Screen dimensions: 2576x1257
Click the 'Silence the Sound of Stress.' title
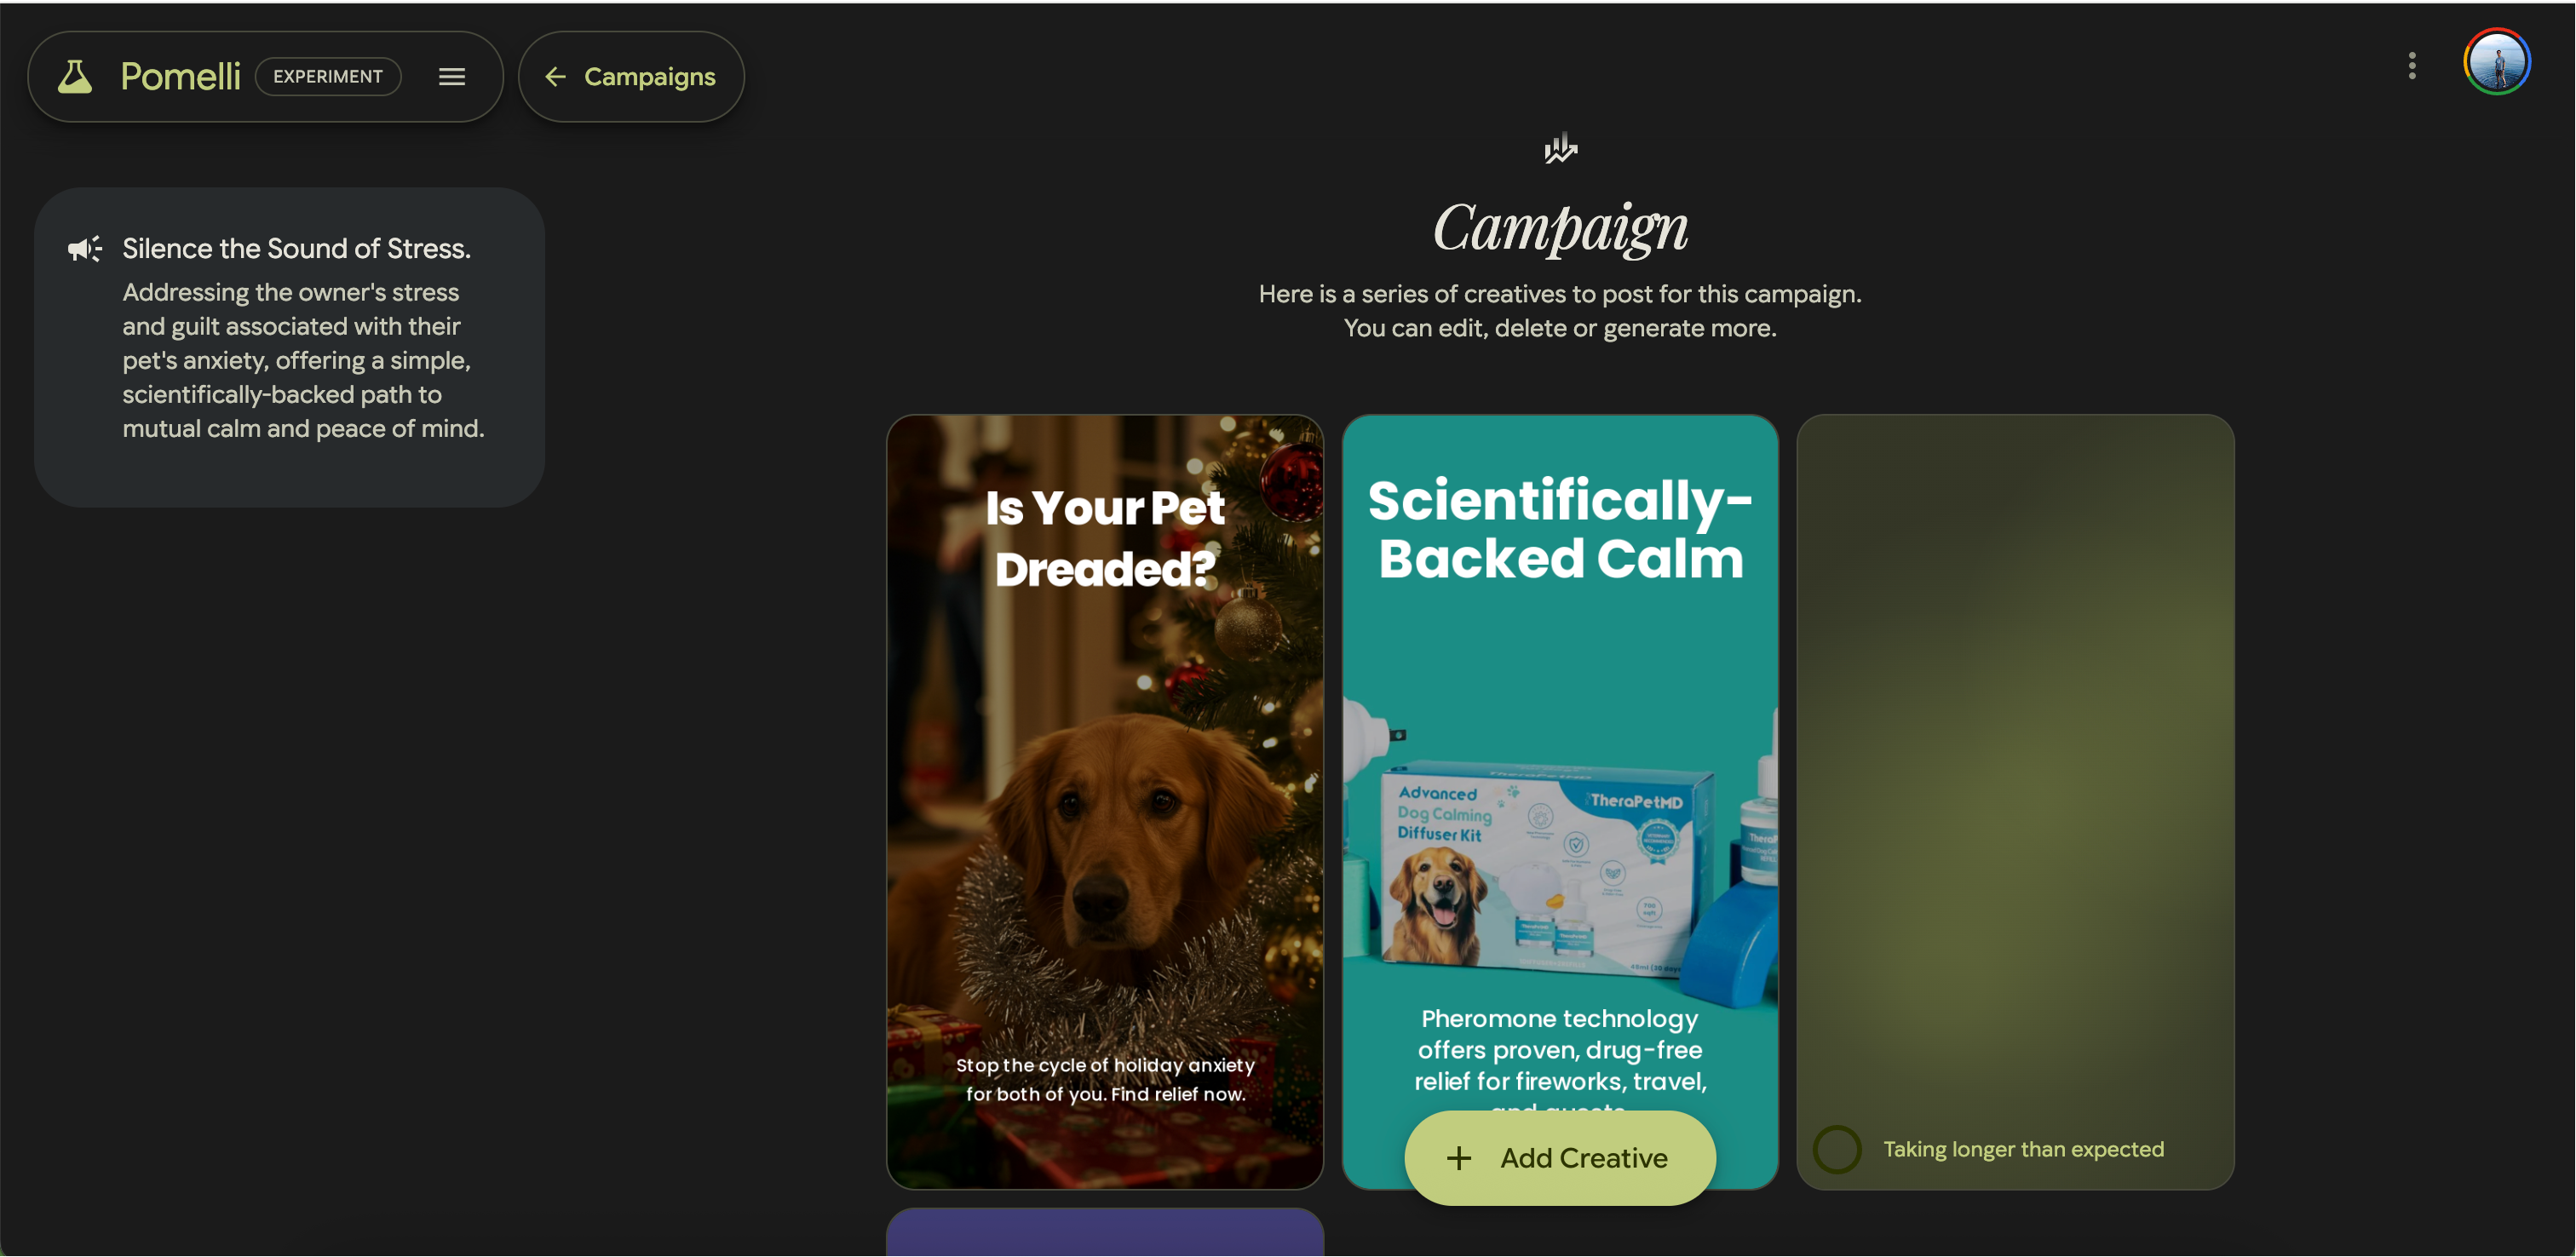(x=296, y=249)
